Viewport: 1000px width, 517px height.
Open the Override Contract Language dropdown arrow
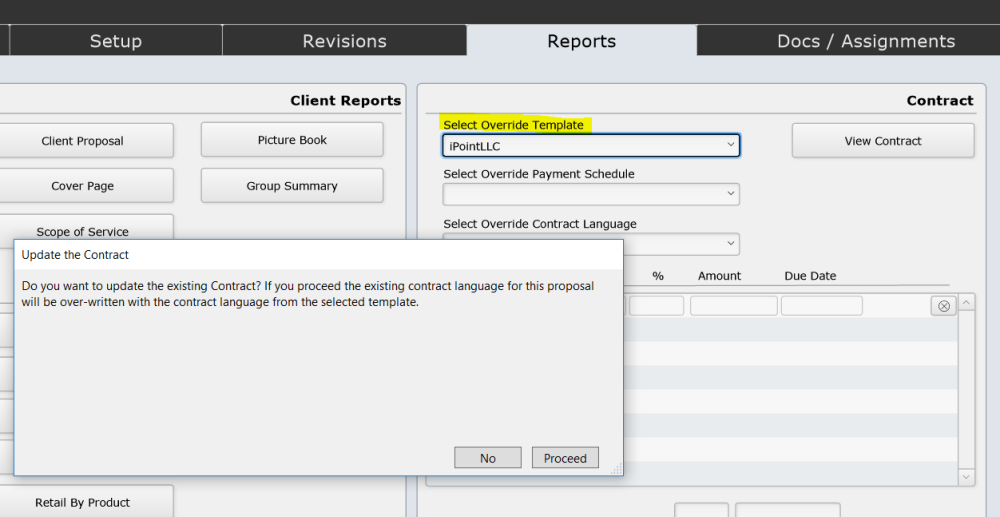pos(731,244)
